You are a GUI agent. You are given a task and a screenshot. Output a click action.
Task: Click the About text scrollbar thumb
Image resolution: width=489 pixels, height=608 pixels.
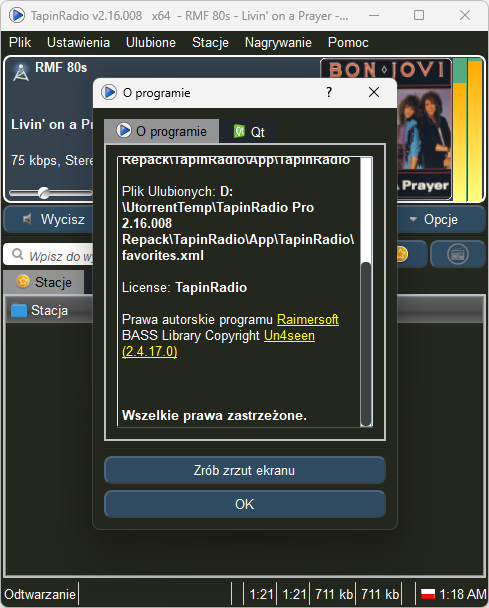(x=366, y=344)
